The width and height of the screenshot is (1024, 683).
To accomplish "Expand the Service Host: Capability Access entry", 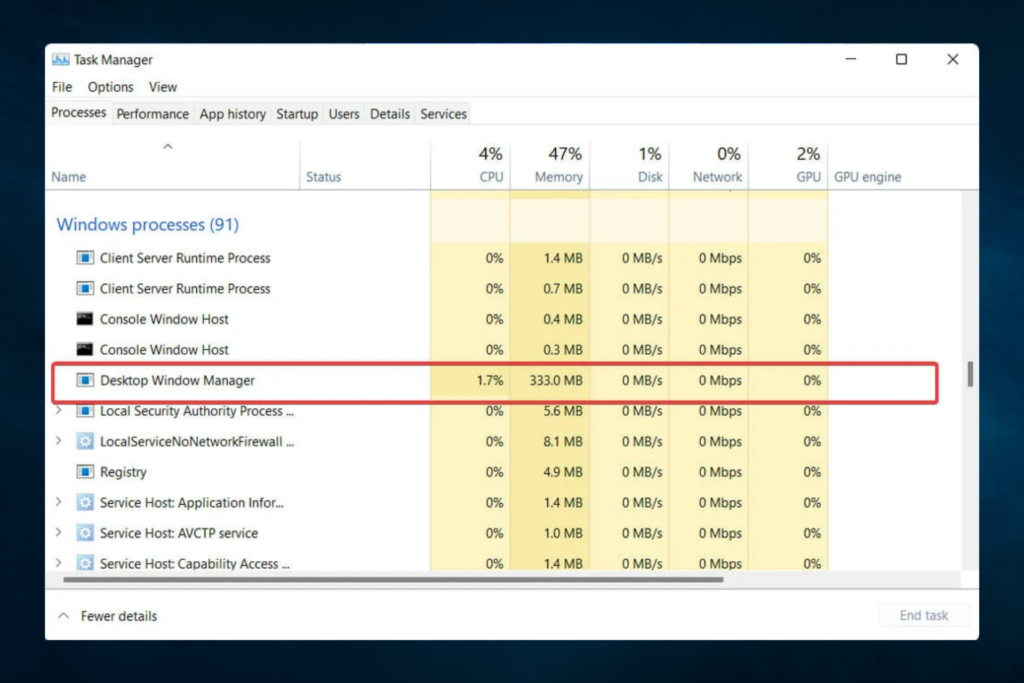I will click(x=60, y=564).
